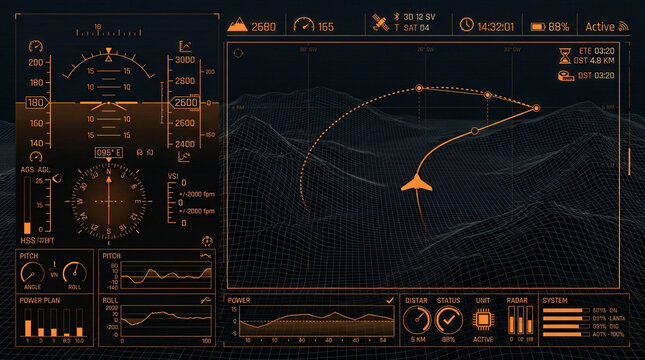The height and width of the screenshot is (360, 645).
Task: Click the checkmark in the POWER panel
Action: click(x=390, y=300)
